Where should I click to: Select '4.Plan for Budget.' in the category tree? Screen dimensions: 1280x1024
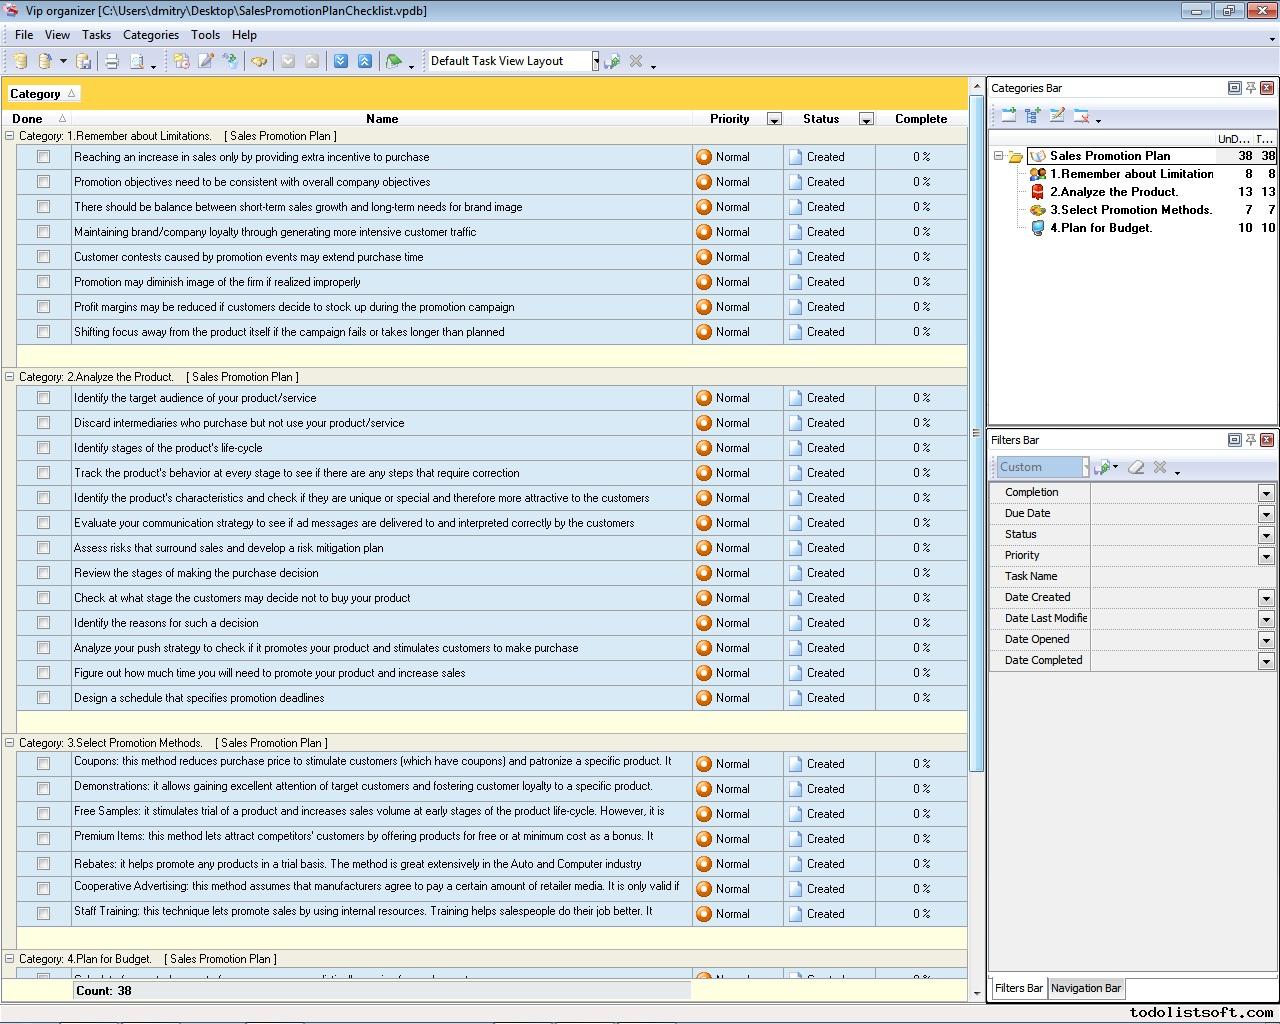click(x=1100, y=228)
